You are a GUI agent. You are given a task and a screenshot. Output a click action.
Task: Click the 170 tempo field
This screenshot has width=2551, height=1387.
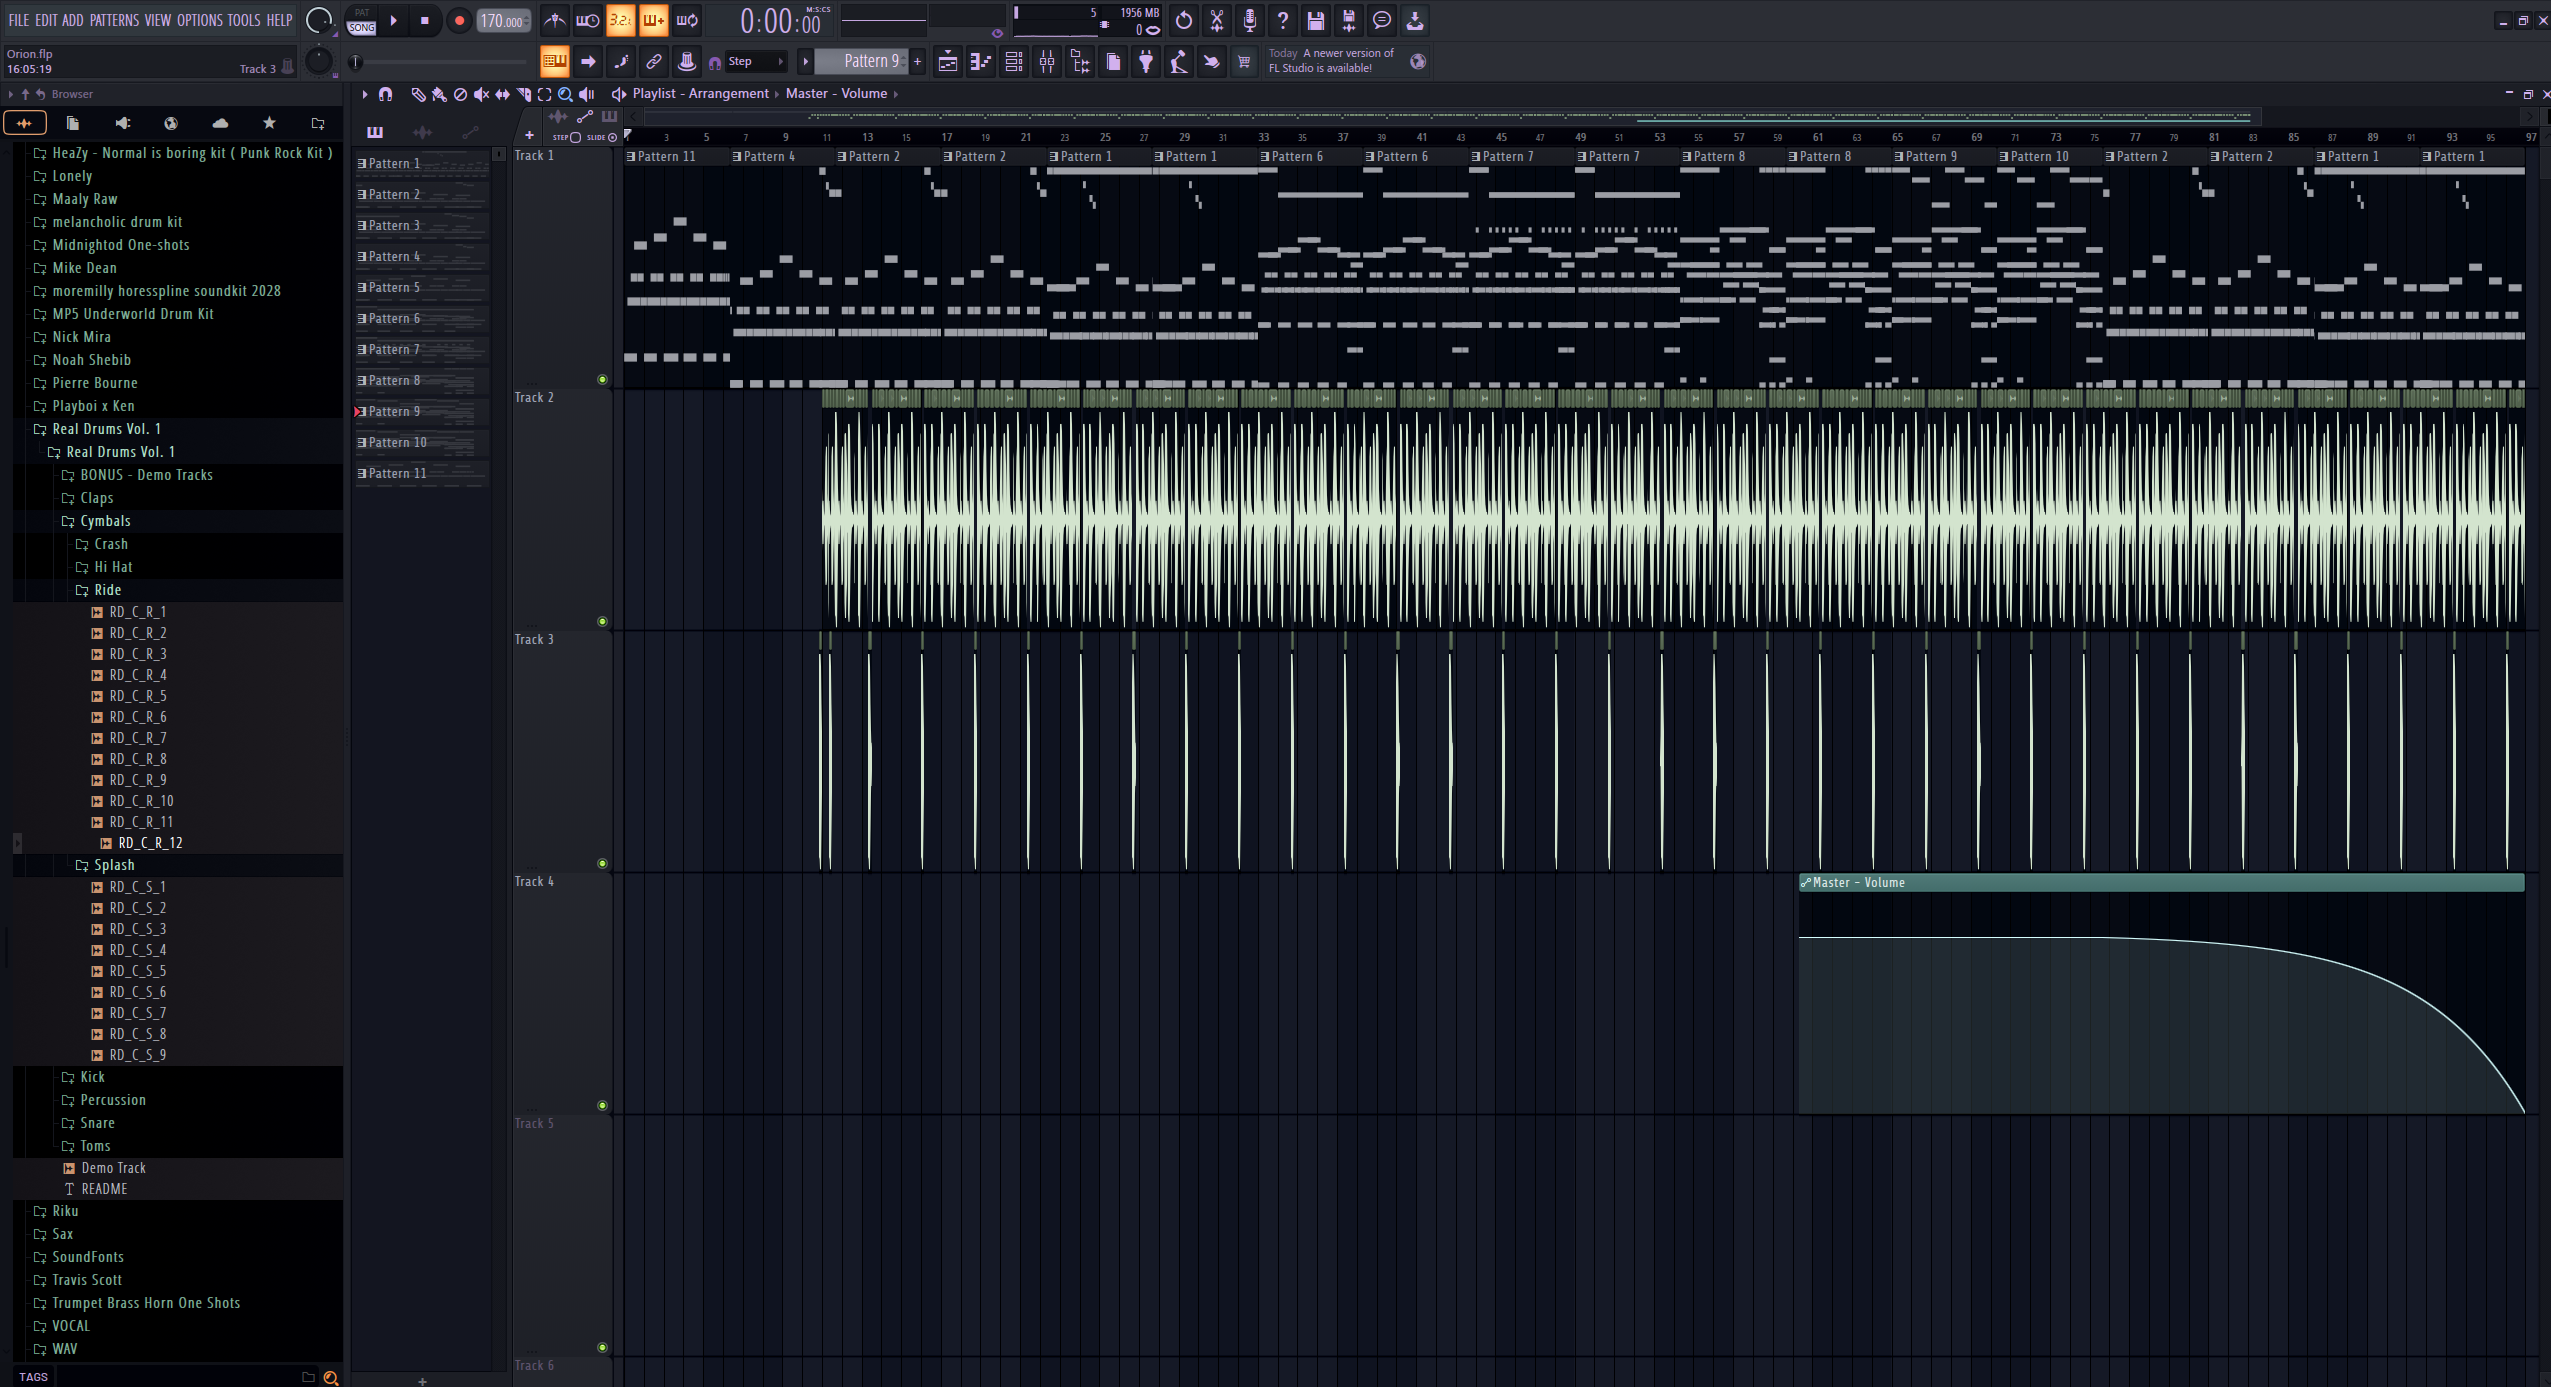(x=502, y=20)
